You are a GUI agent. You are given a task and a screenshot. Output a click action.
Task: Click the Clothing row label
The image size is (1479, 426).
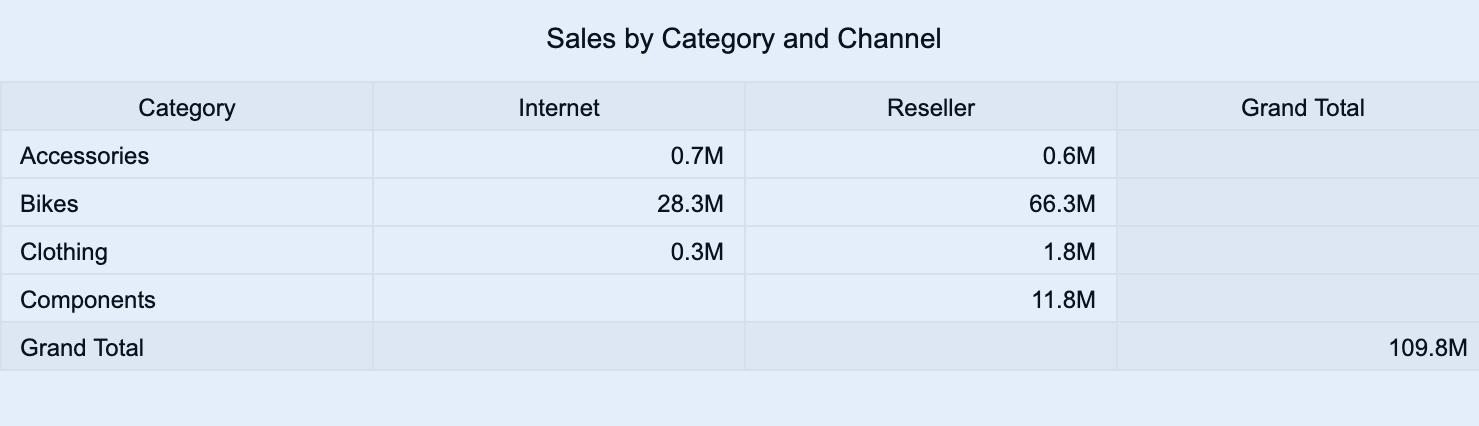64,252
